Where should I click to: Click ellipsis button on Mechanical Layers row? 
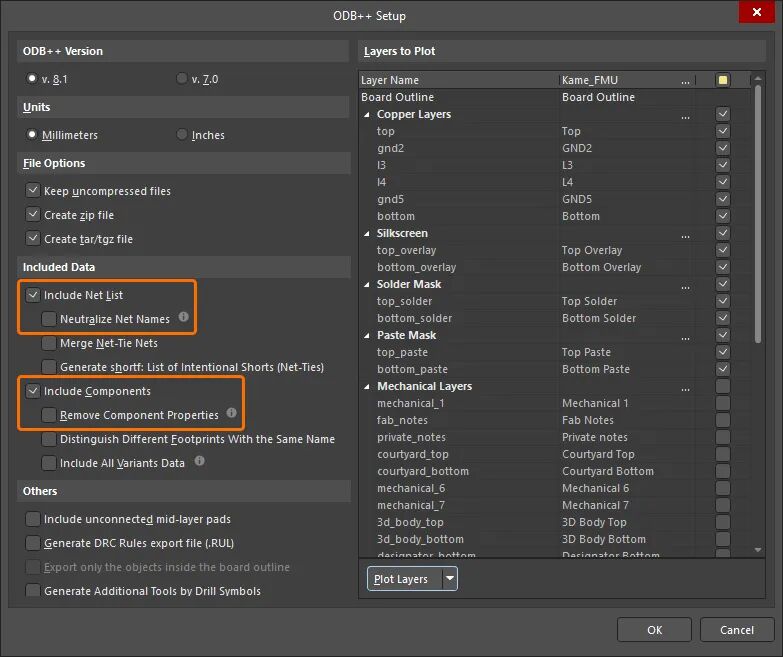tap(686, 388)
